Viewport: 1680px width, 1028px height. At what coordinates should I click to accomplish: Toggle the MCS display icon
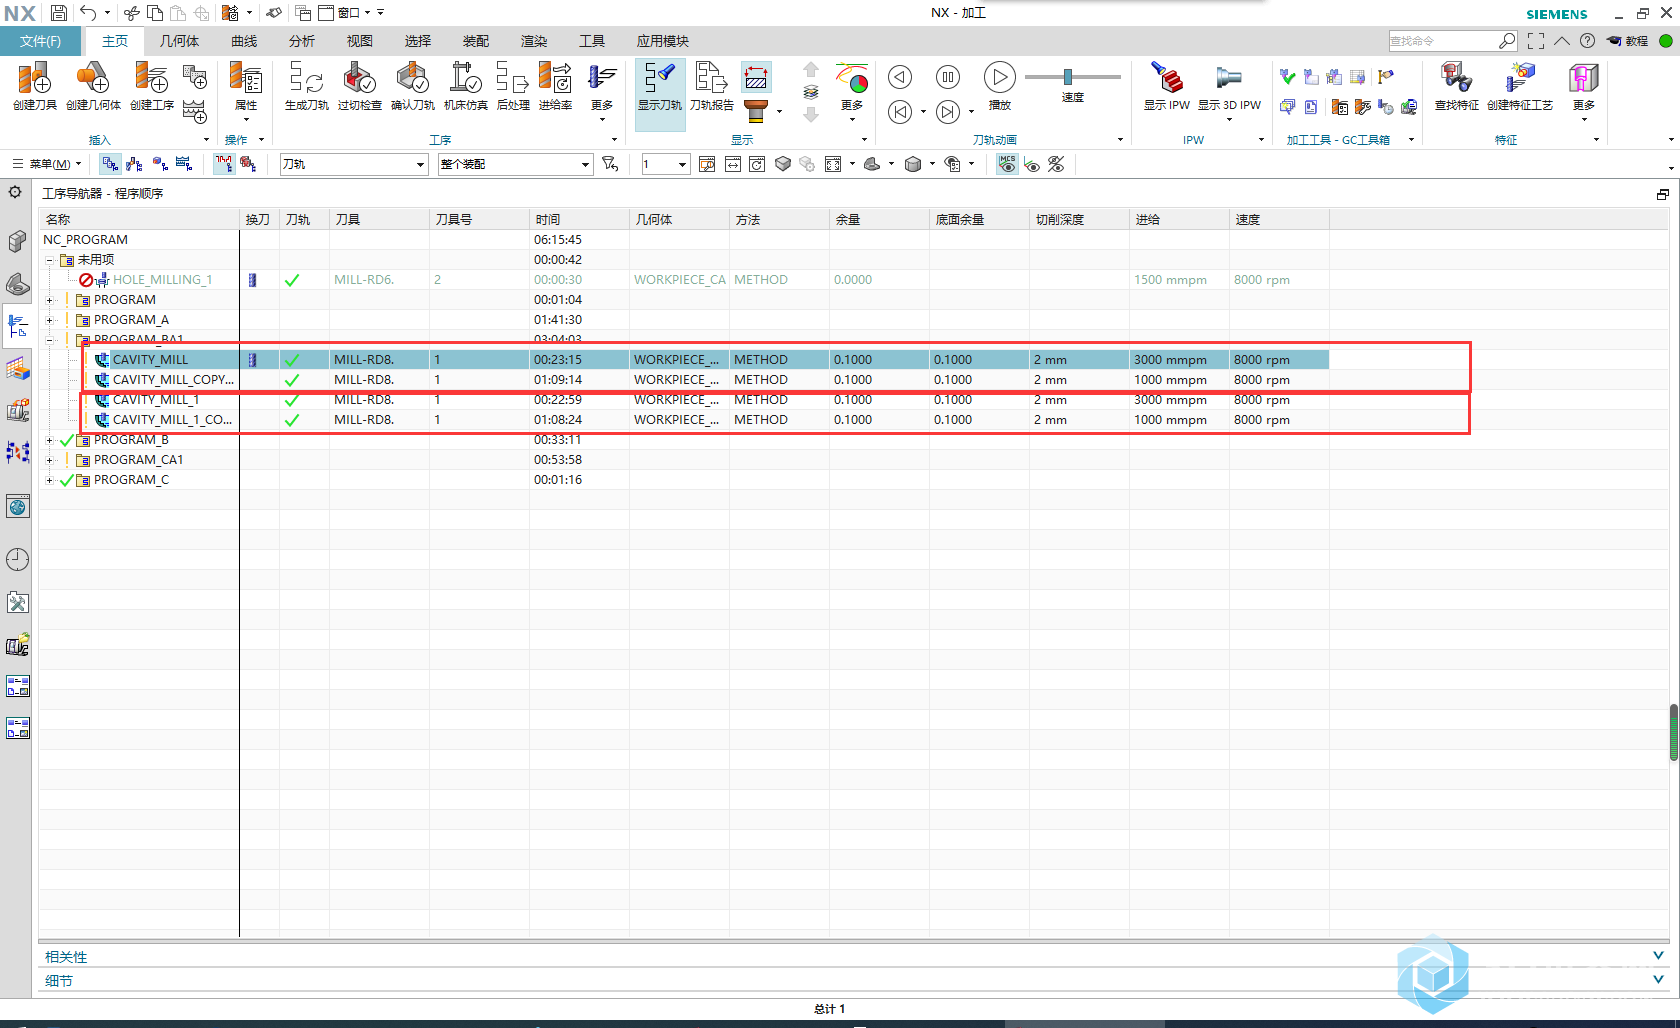pyautogui.click(x=1007, y=164)
